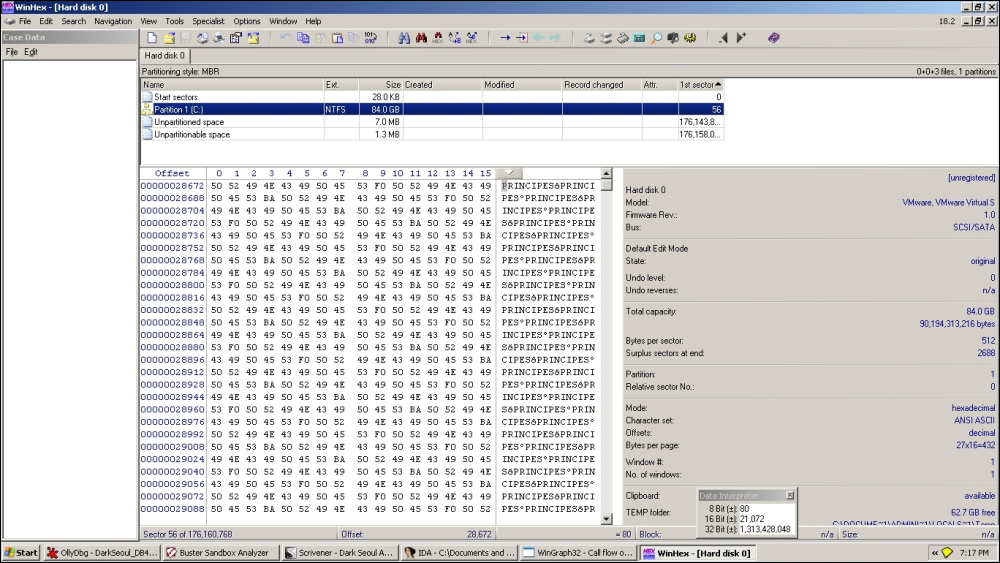The width and height of the screenshot is (1000, 563).
Task: Sort by Record changed column header
Action: [601, 84]
